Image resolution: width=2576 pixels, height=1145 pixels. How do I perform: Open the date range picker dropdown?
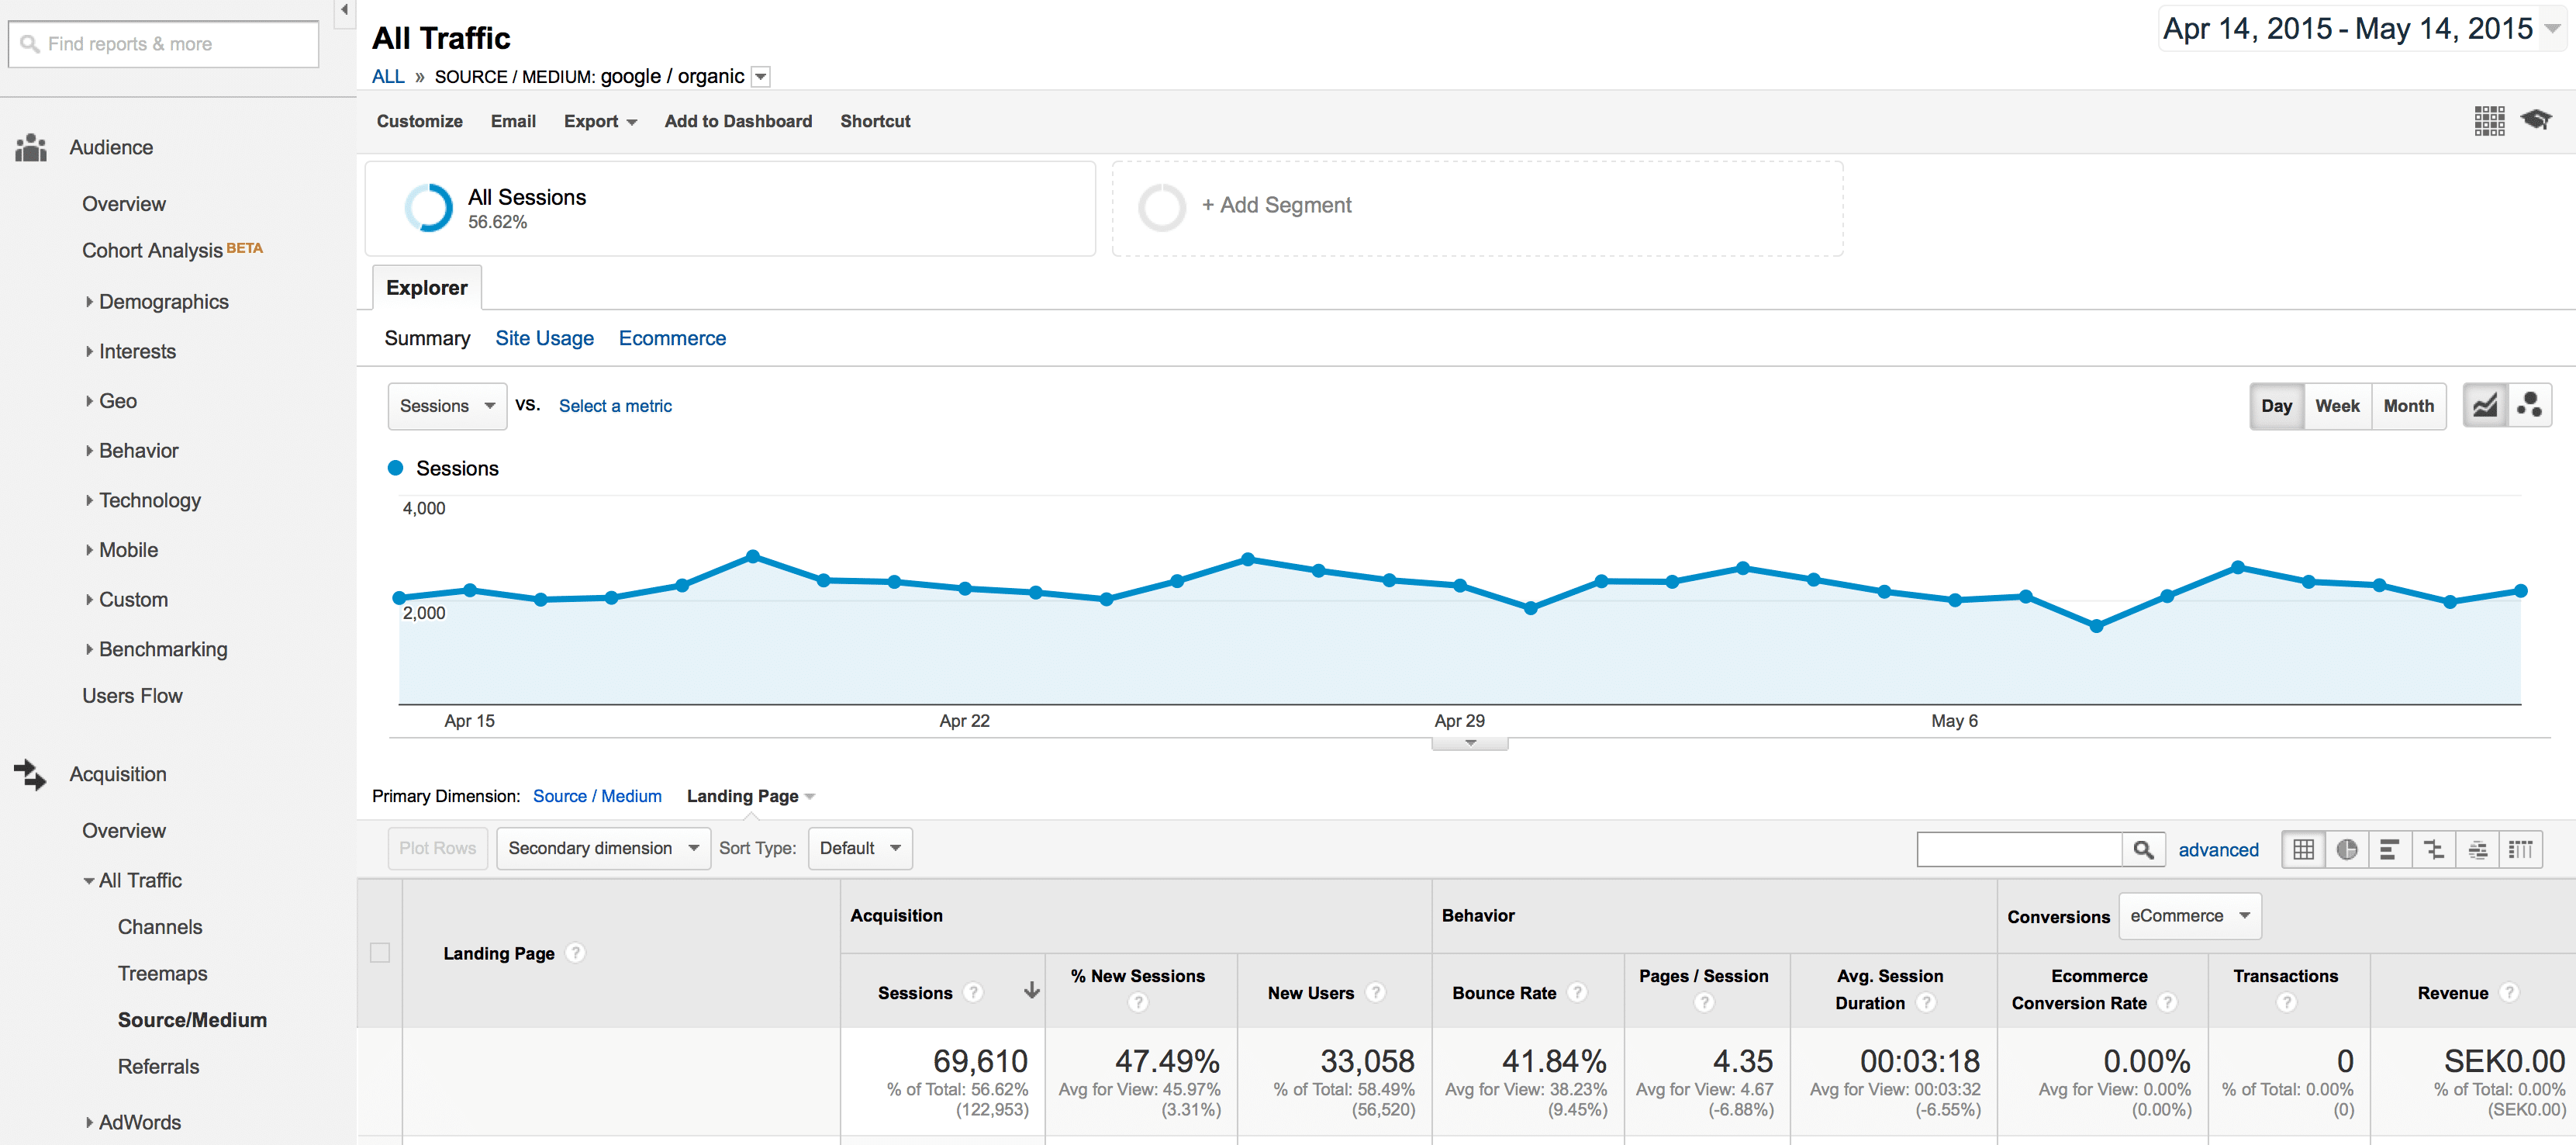(x=2552, y=29)
